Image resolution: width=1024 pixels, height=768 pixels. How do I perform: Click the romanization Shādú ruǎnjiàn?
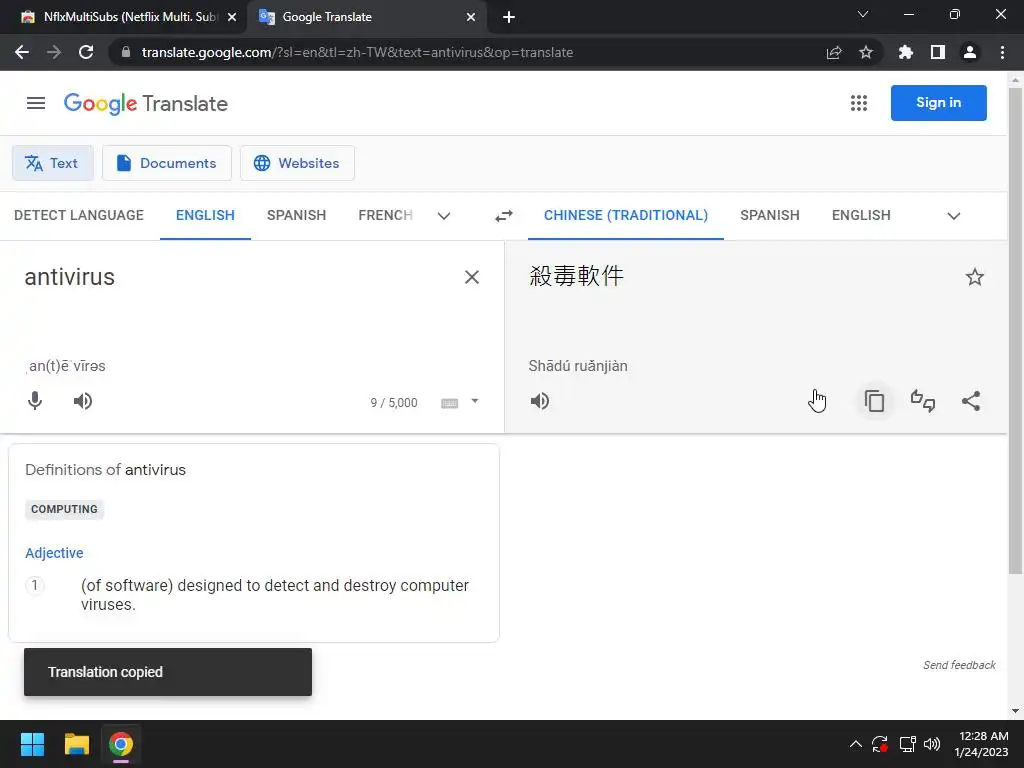(577, 366)
